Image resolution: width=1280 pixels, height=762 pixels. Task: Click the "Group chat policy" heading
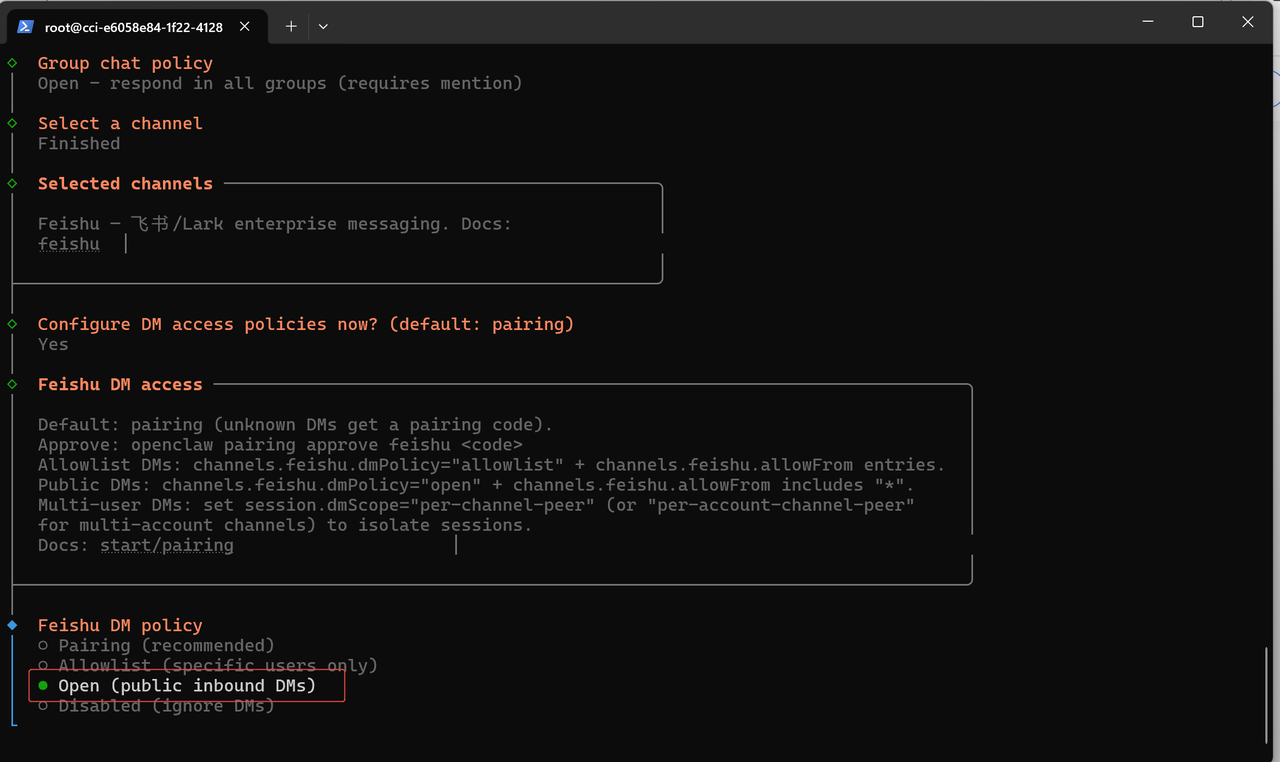[125, 64]
